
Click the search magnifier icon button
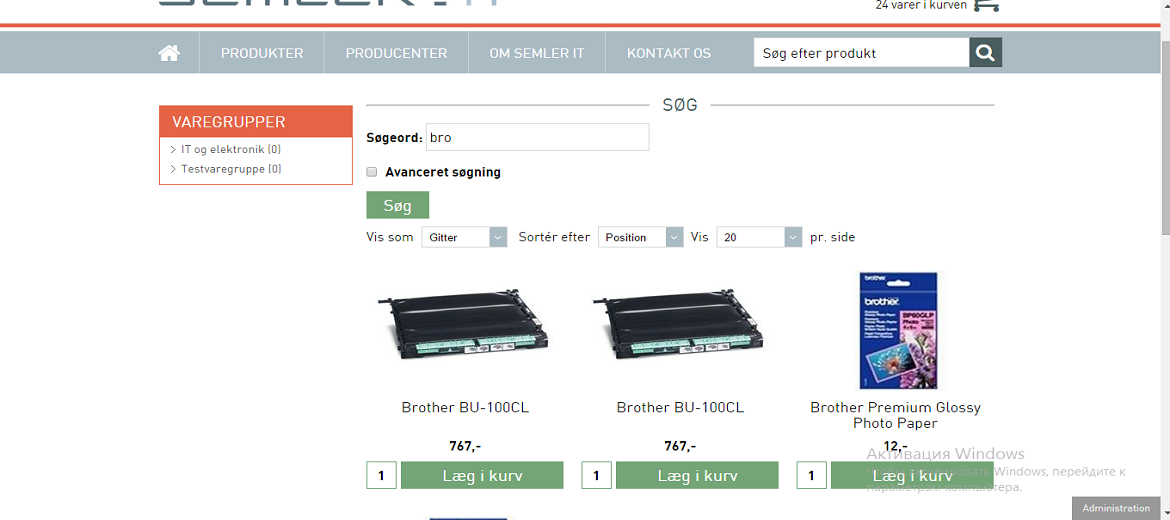tap(985, 53)
